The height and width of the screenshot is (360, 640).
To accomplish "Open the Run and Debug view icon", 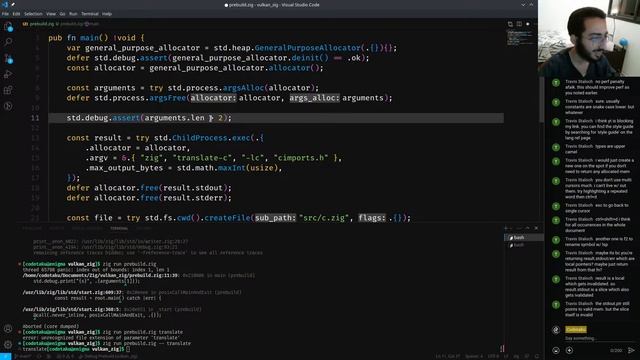I will pyautogui.click(x=8, y=74).
